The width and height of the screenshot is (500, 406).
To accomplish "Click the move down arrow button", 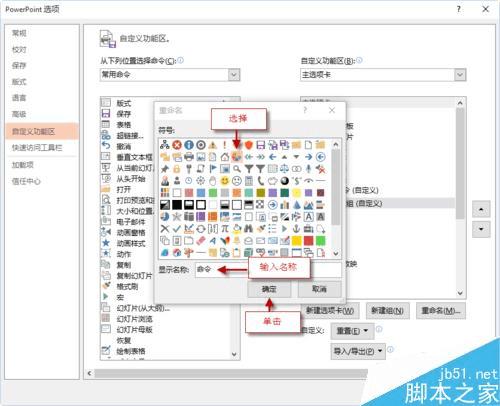I will (x=481, y=229).
